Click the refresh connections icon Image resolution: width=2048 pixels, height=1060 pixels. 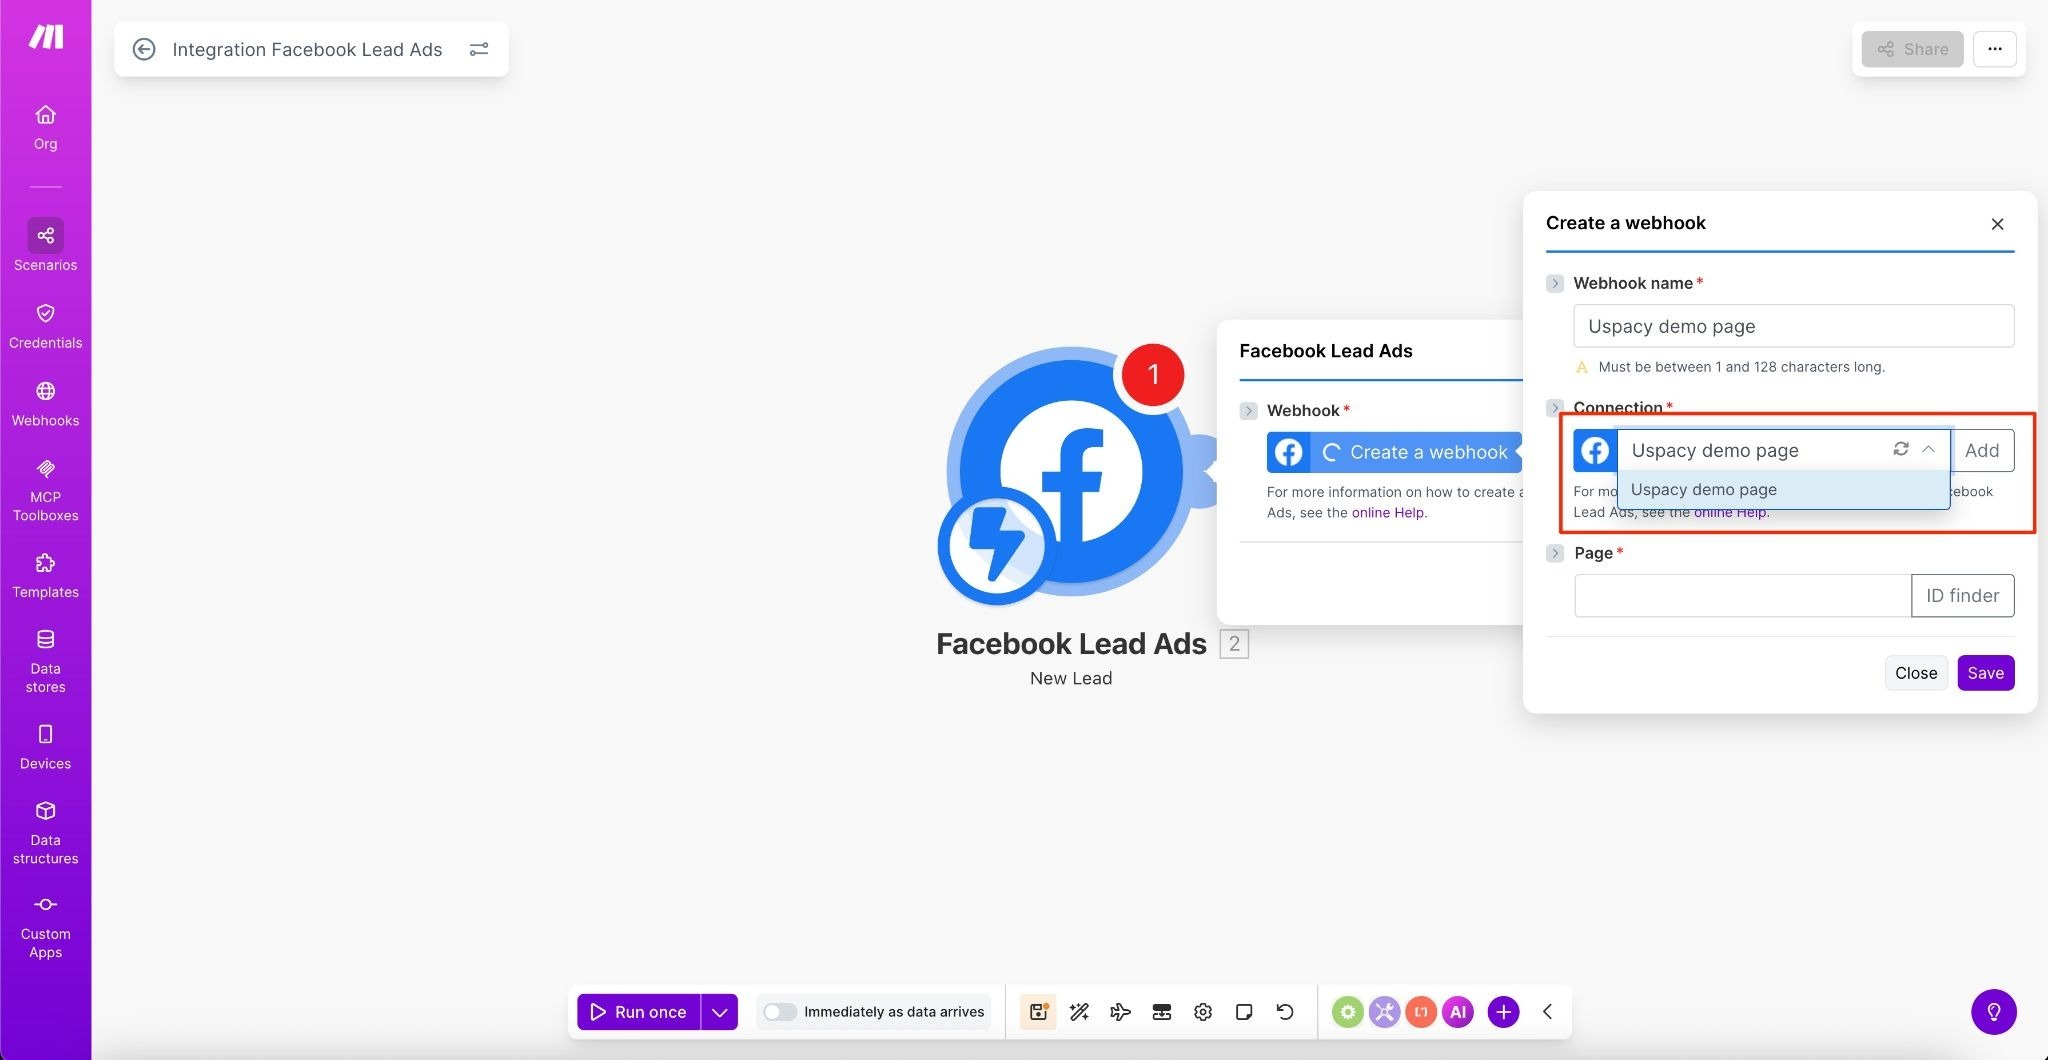tap(1901, 449)
